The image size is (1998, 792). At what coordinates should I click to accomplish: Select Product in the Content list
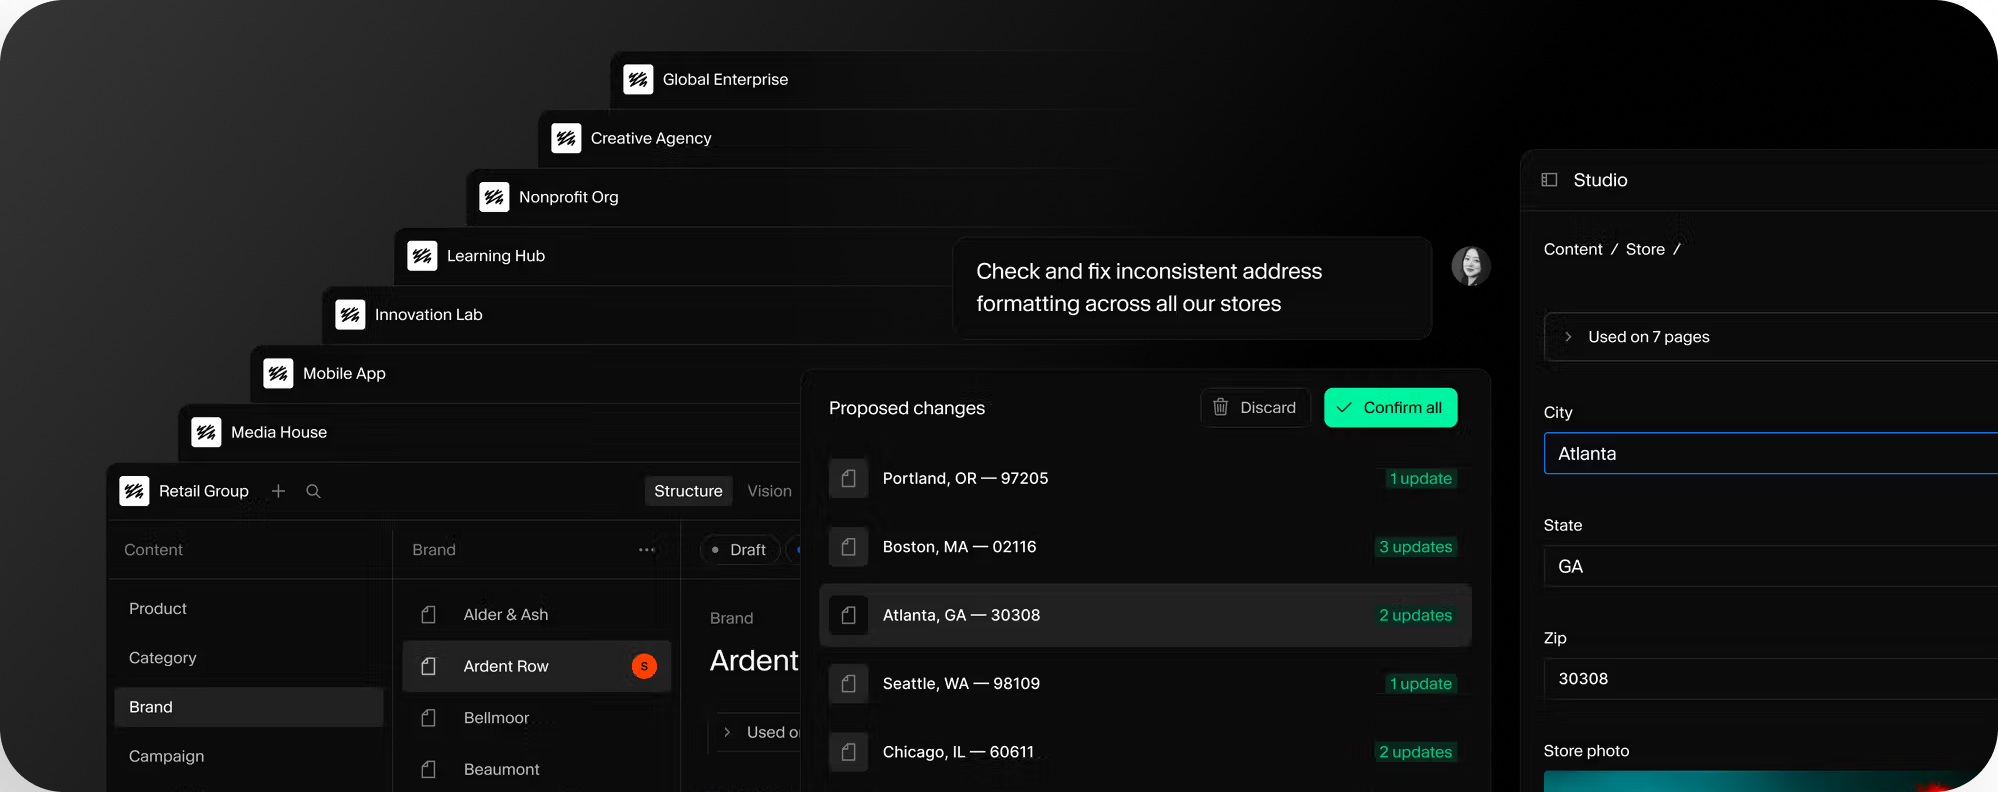tap(249, 609)
